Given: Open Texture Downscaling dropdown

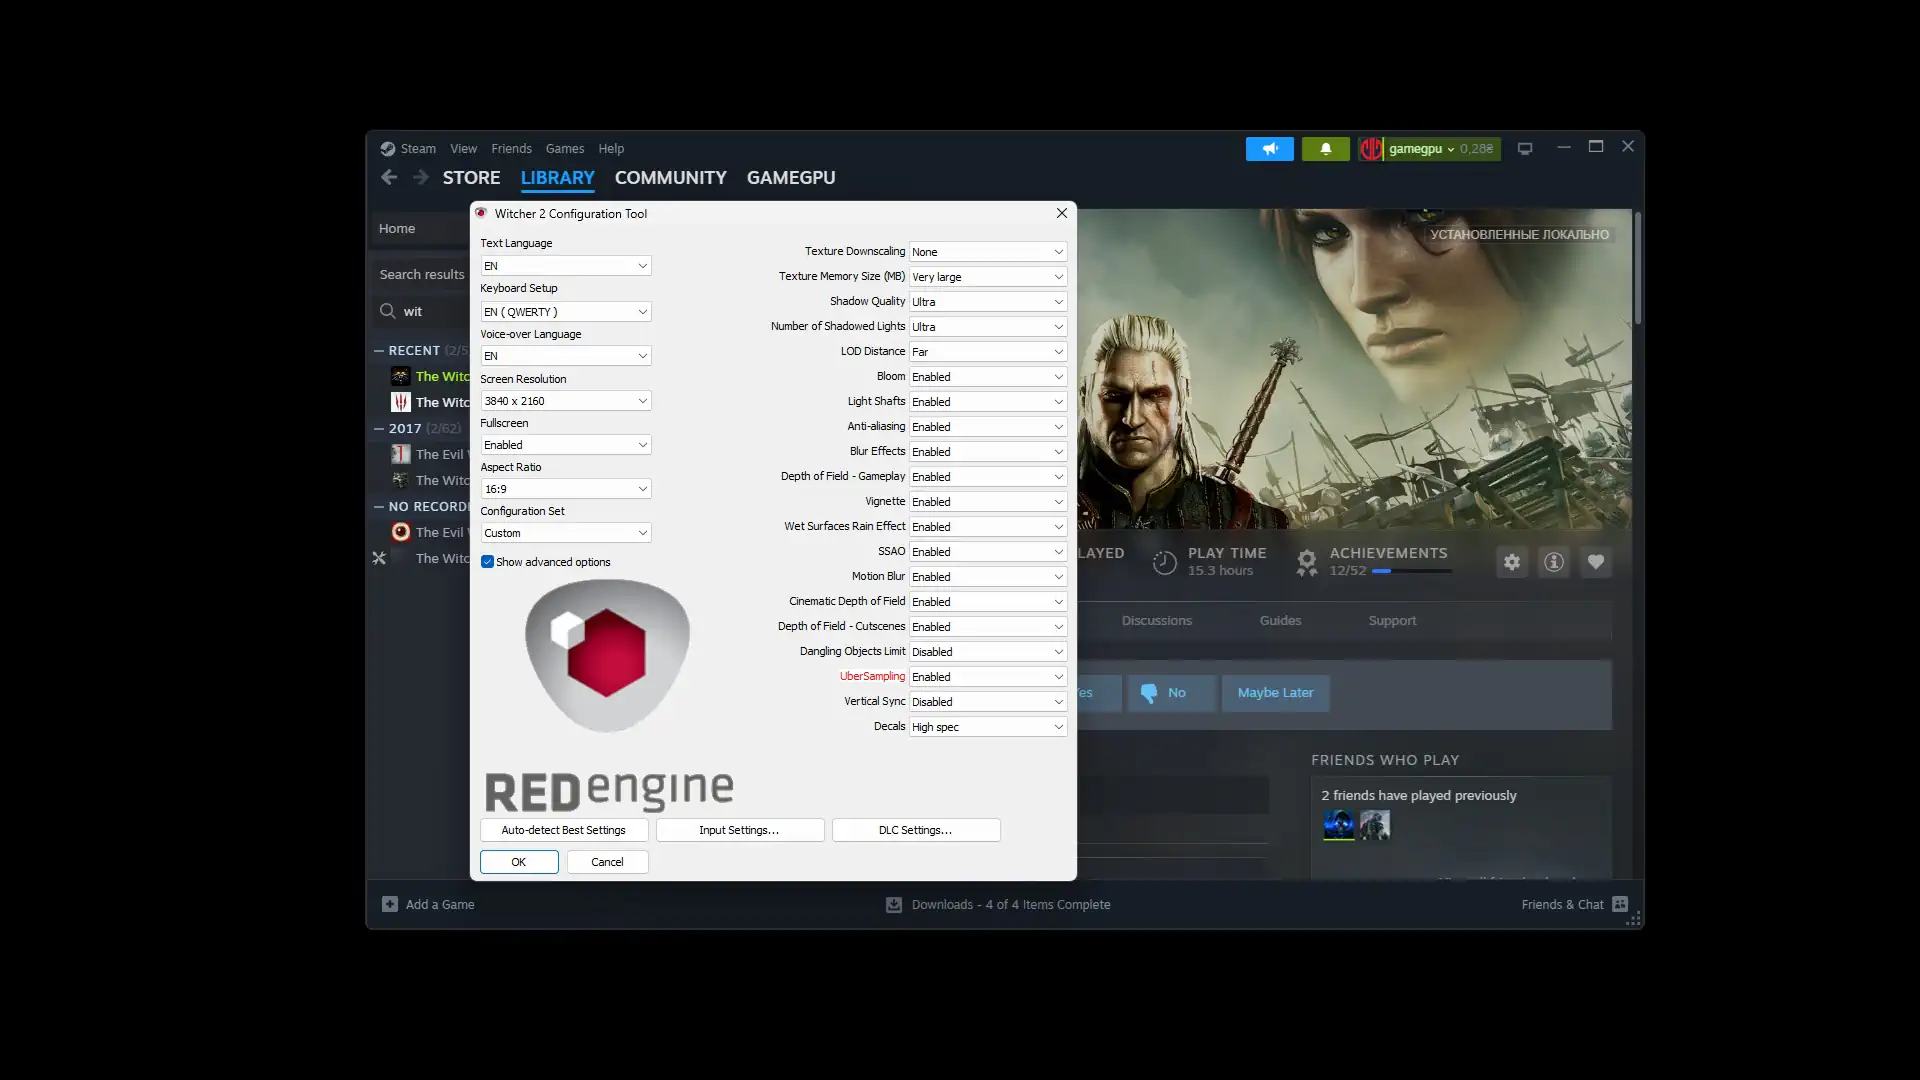Looking at the screenshot, I should click(987, 252).
